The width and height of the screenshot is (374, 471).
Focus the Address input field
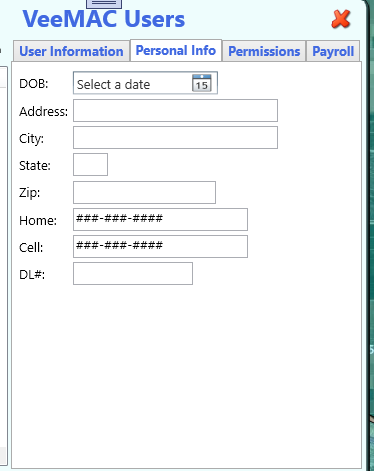[175, 110]
